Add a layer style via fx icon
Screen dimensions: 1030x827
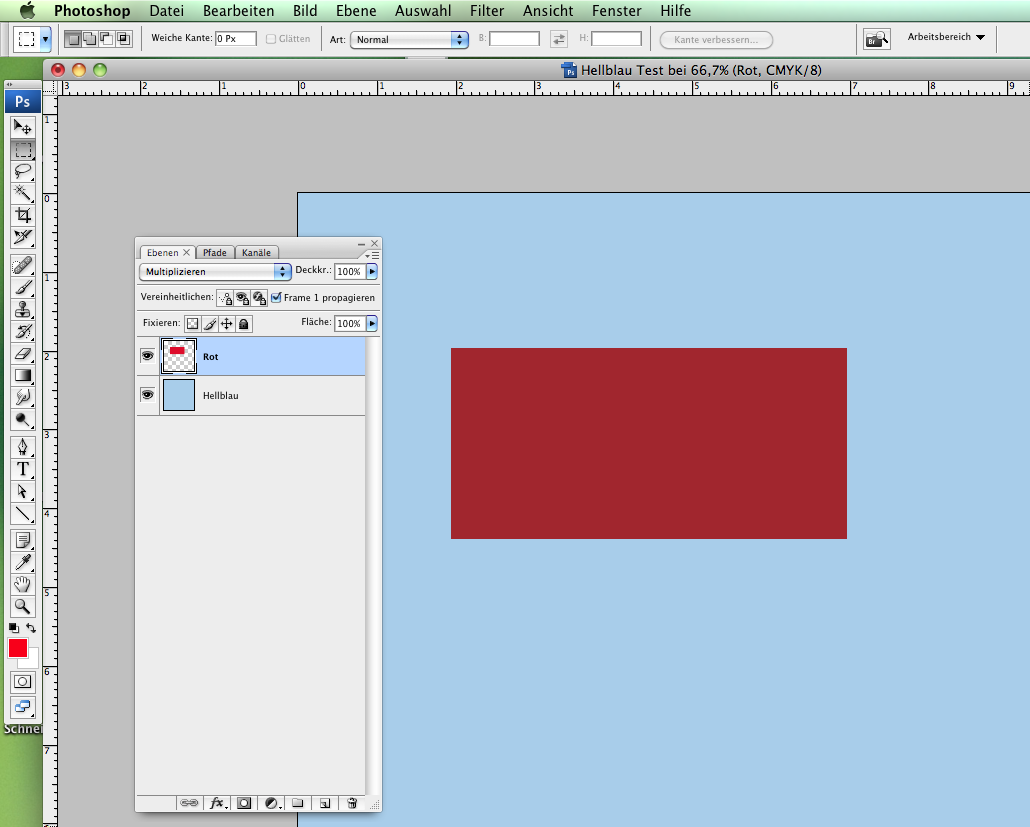217,803
